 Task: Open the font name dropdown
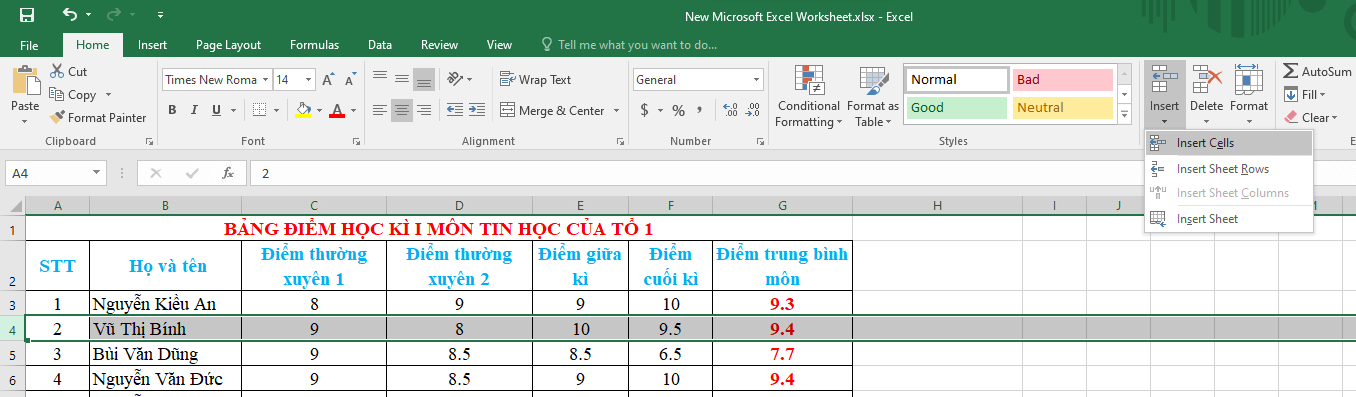pos(265,79)
